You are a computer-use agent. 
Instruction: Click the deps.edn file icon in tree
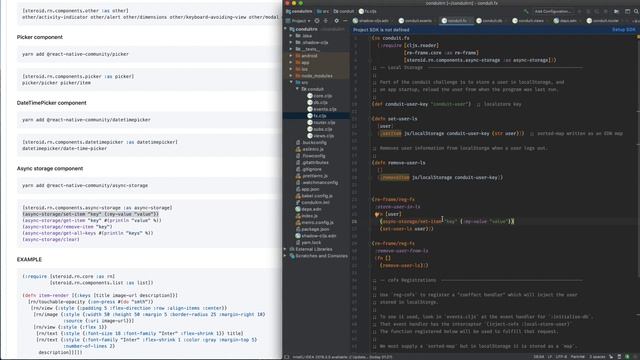tap(298, 209)
